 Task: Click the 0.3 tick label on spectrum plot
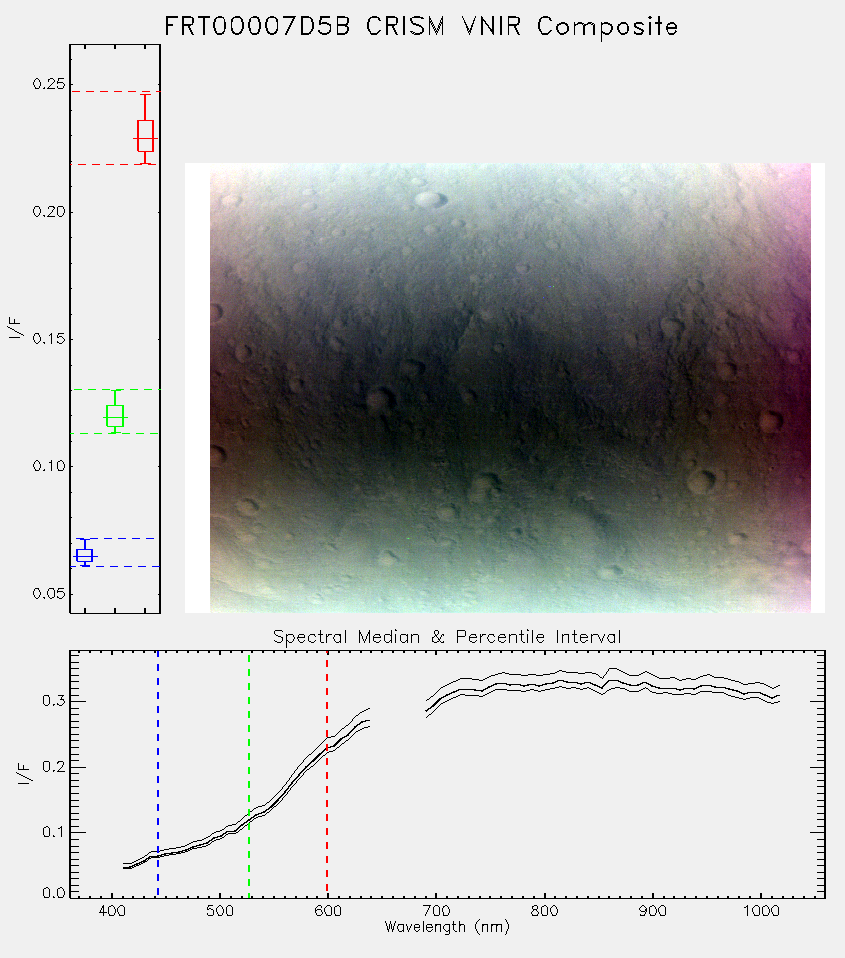[x=54, y=701]
